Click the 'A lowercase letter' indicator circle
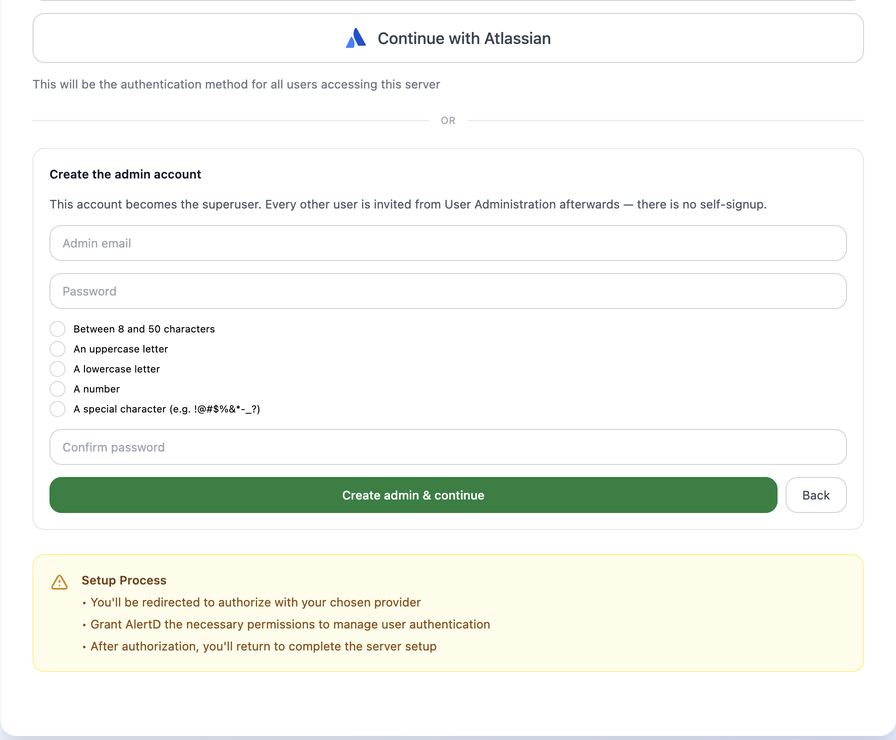 (x=57, y=369)
